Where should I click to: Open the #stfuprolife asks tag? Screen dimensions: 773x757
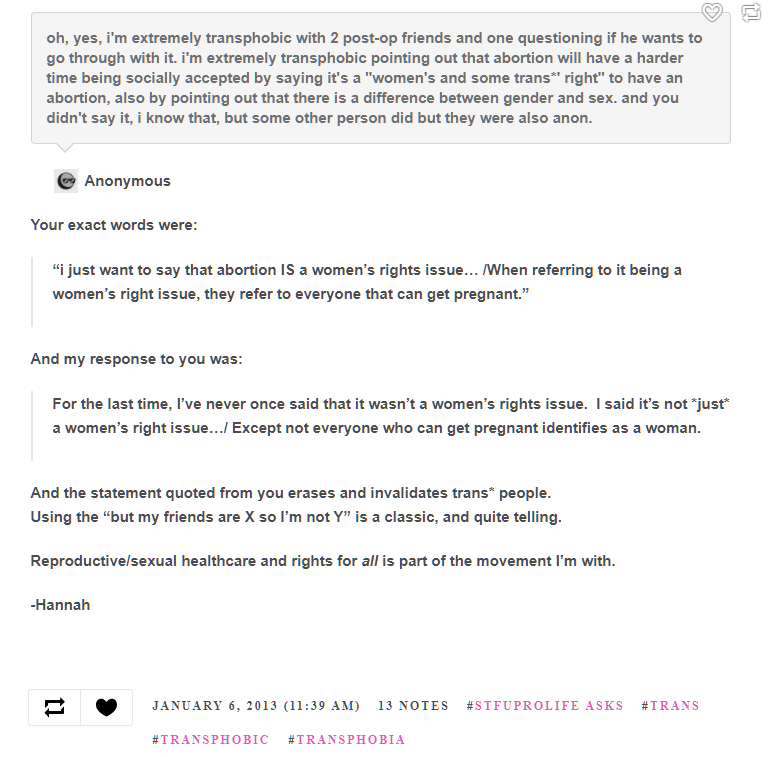(x=545, y=706)
